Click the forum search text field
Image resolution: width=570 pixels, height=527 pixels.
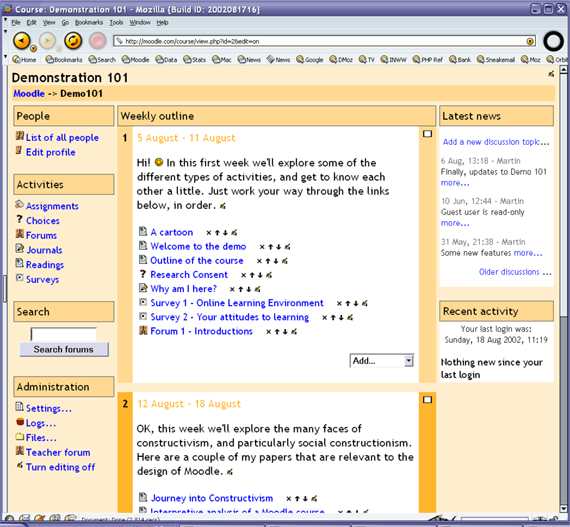64,335
